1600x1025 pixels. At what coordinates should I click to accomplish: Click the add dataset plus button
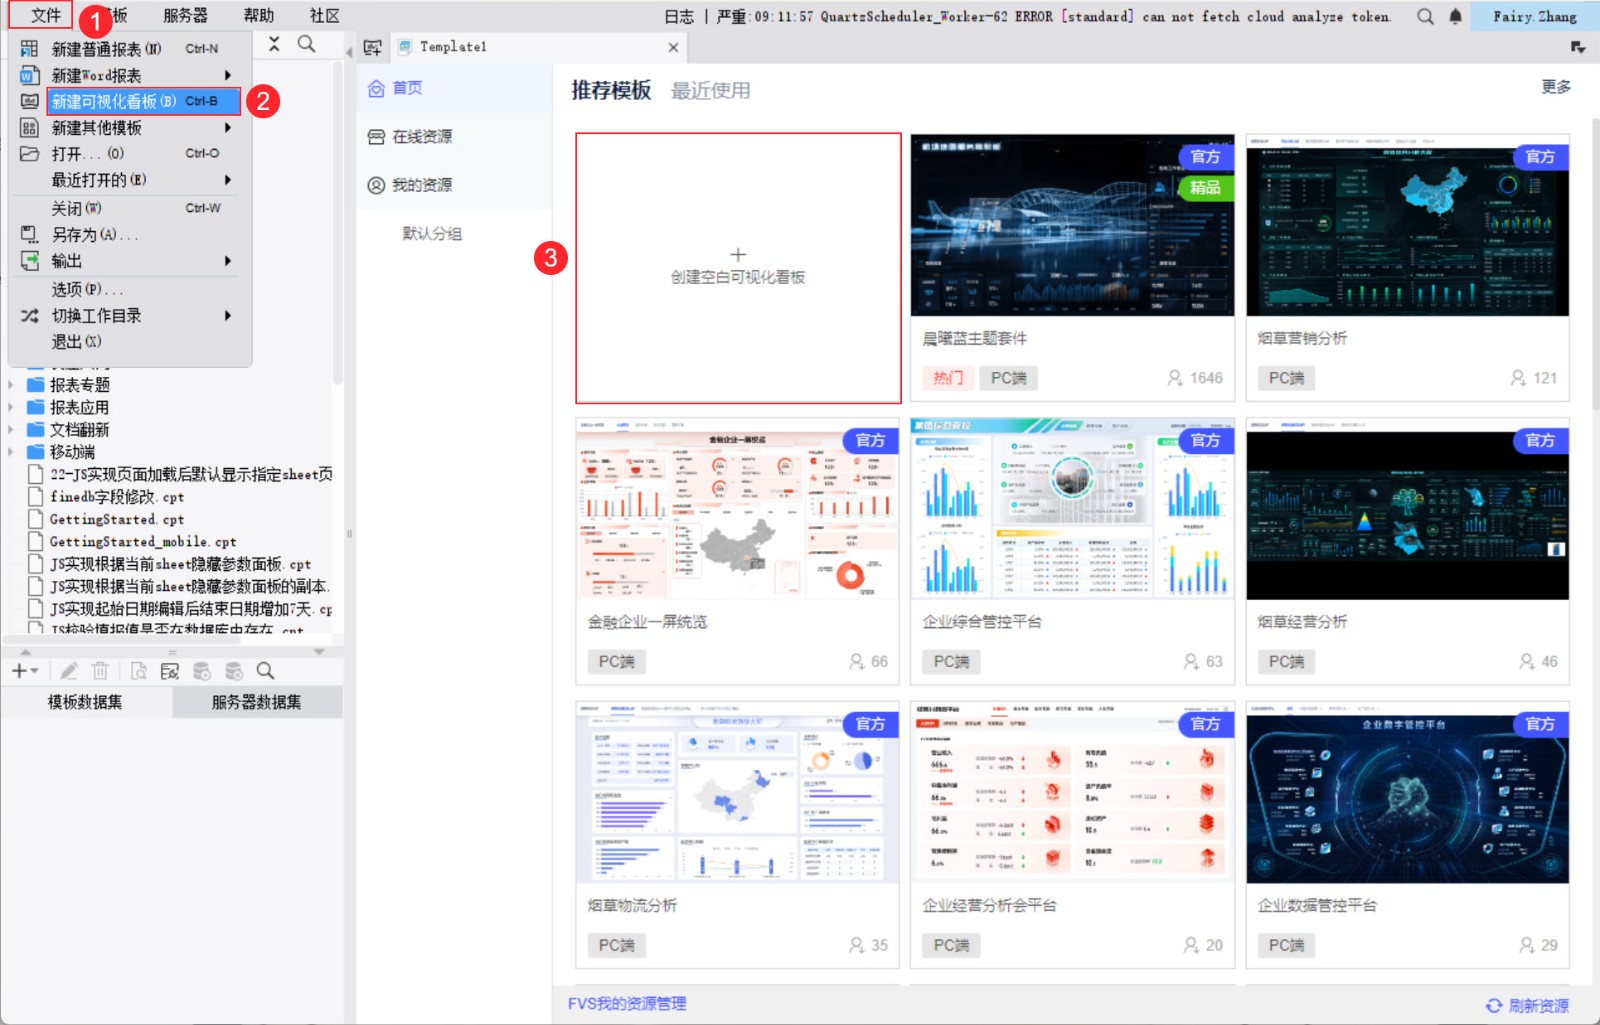pos(24,671)
